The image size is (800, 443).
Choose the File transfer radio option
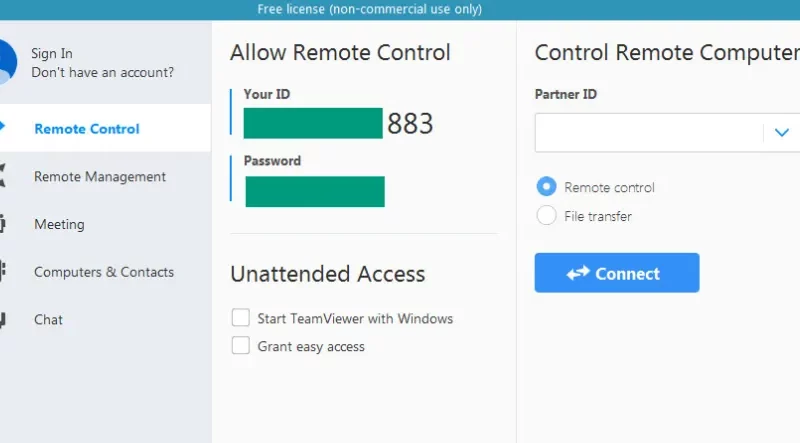(x=546, y=215)
